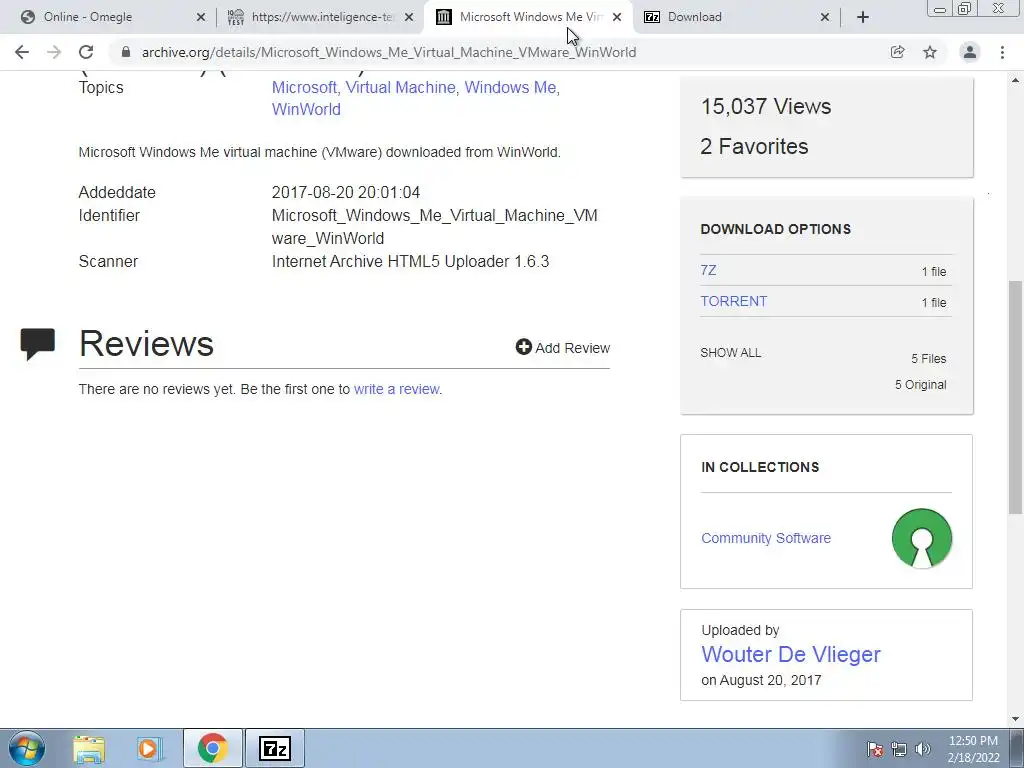Open the volume speaker tray icon
This screenshot has height=768, width=1024.
(x=922, y=749)
